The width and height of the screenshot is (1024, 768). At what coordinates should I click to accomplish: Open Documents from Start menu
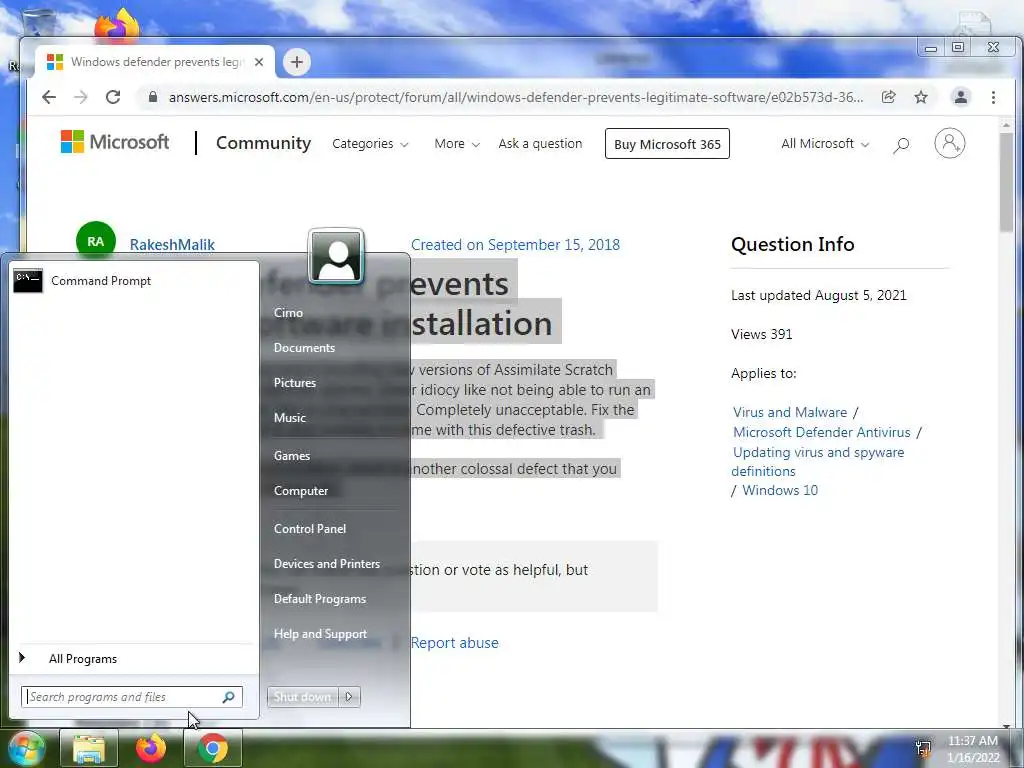[304, 348]
